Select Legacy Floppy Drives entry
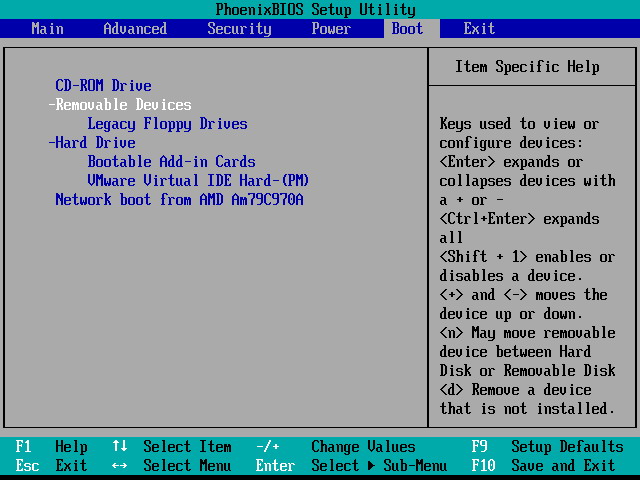 coord(167,124)
